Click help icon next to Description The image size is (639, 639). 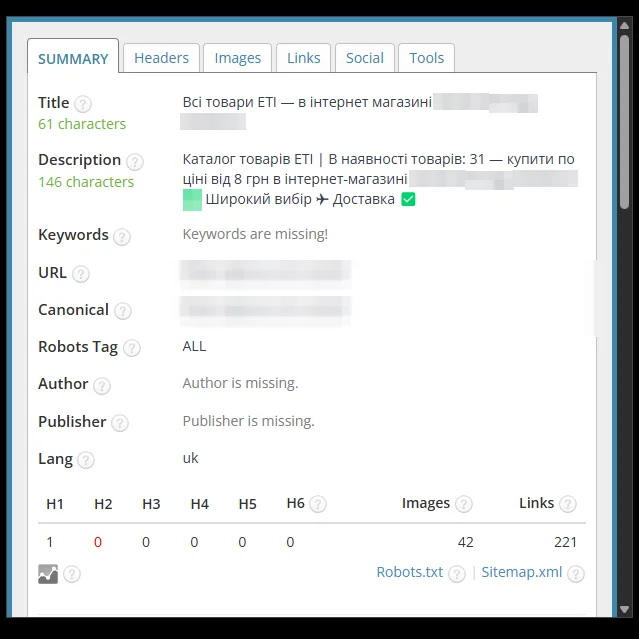[x=134, y=162]
